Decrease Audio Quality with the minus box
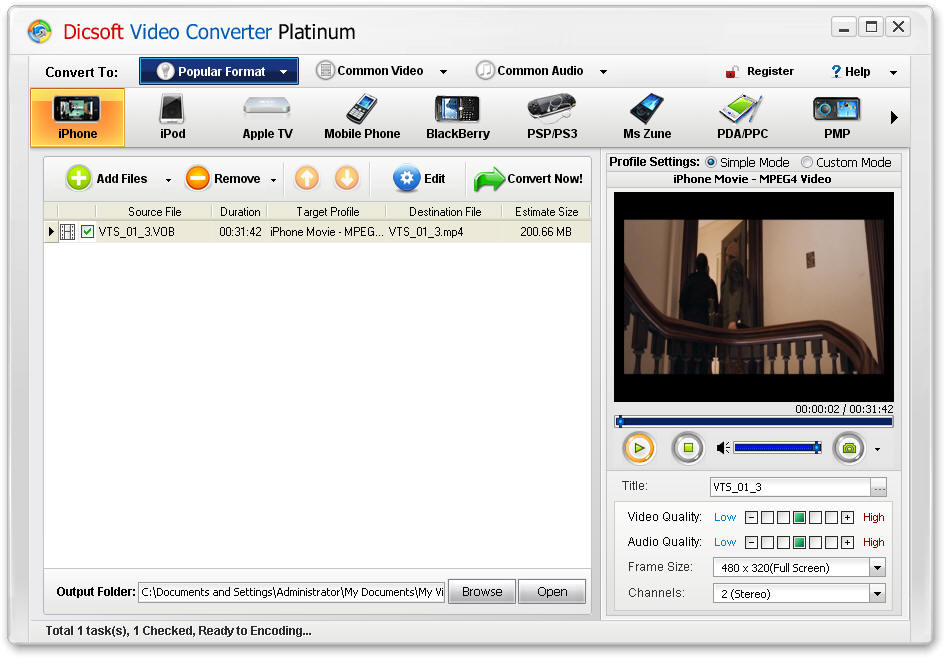This screenshot has width=945, height=658. tap(751, 542)
